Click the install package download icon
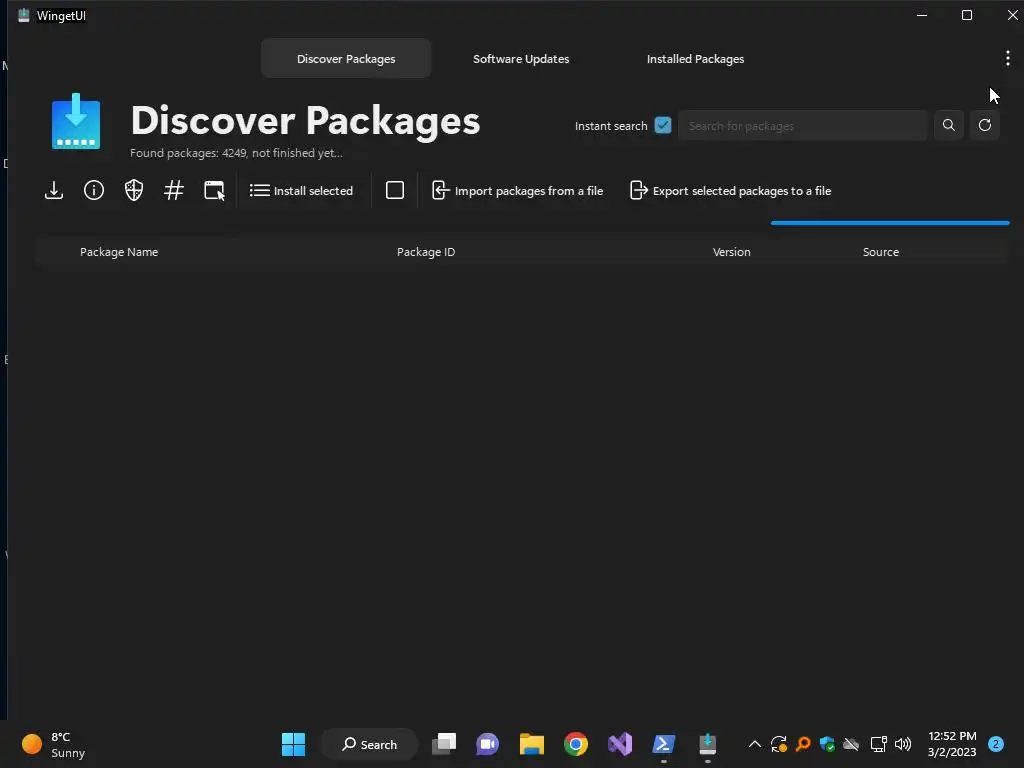The width and height of the screenshot is (1024, 768). pyautogui.click(x=54, y=191)
